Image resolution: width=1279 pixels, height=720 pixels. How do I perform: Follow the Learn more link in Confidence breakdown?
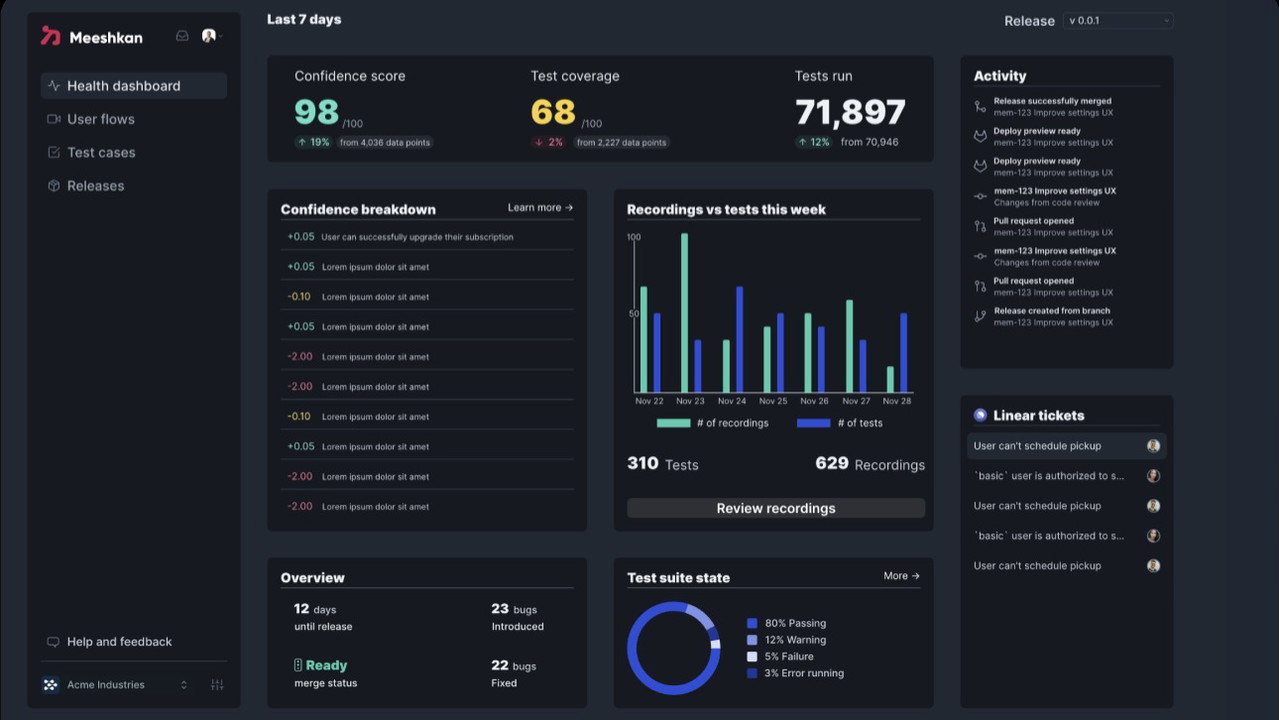click(x=540, y=208)
